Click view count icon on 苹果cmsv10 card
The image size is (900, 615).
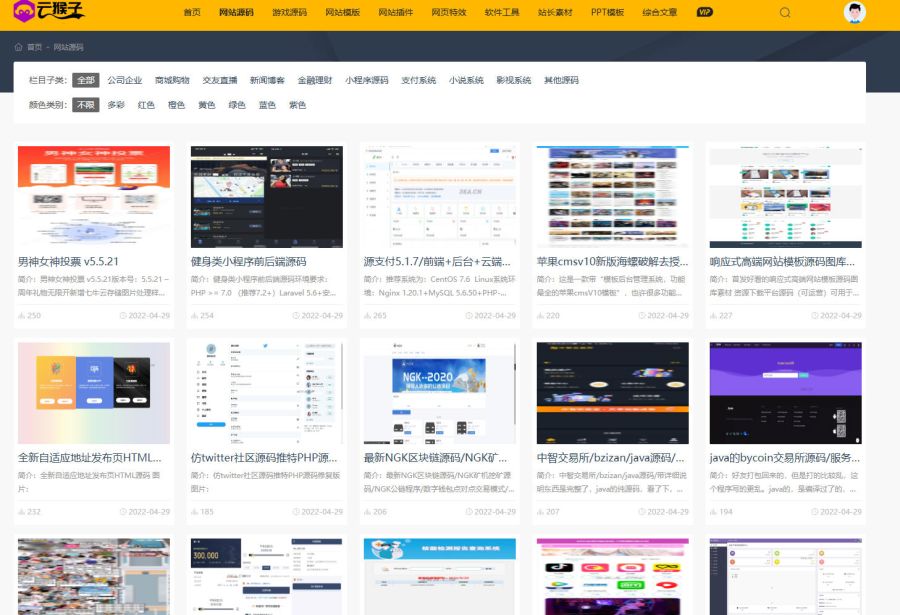[x=541, y=316]
